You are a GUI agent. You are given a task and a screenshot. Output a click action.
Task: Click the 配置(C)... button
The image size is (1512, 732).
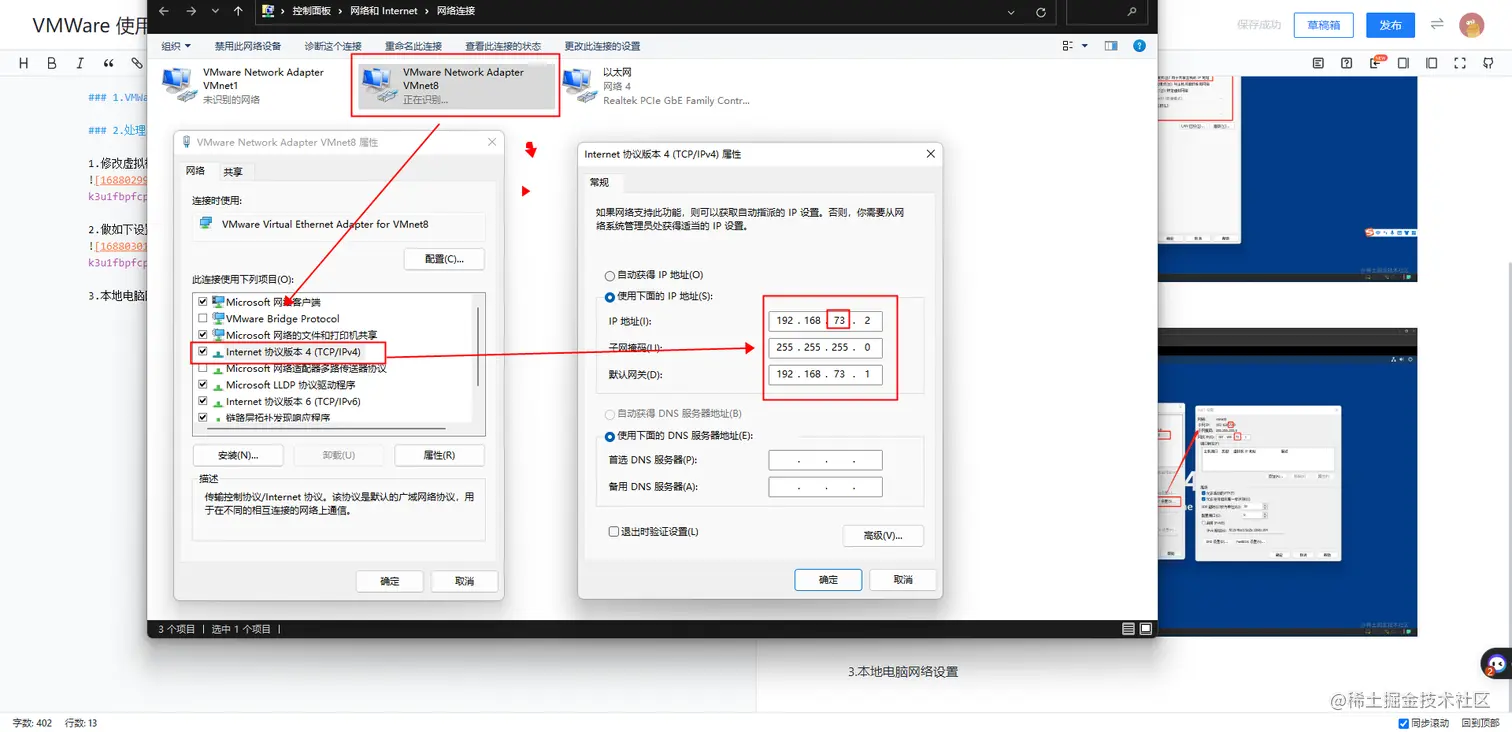point(444,259)
